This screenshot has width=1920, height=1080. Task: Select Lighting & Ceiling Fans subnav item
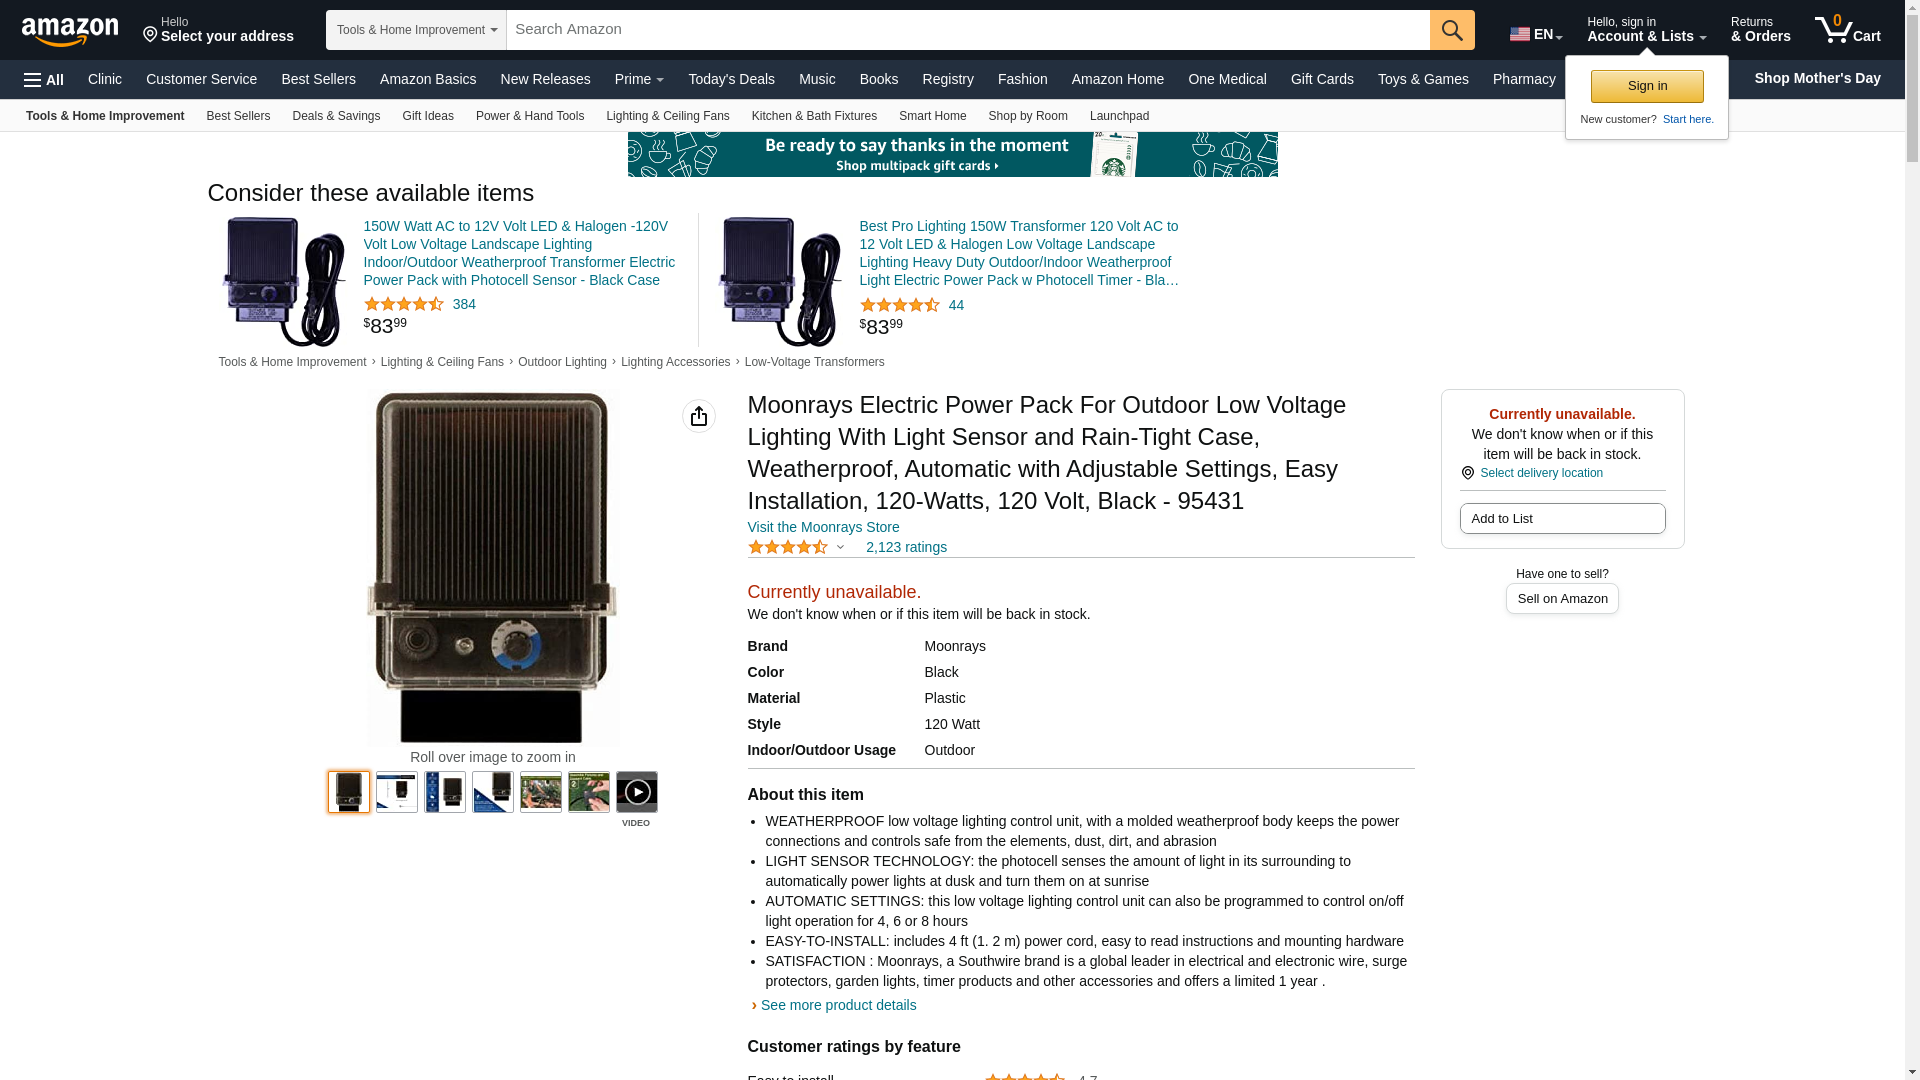pos(667,116)
